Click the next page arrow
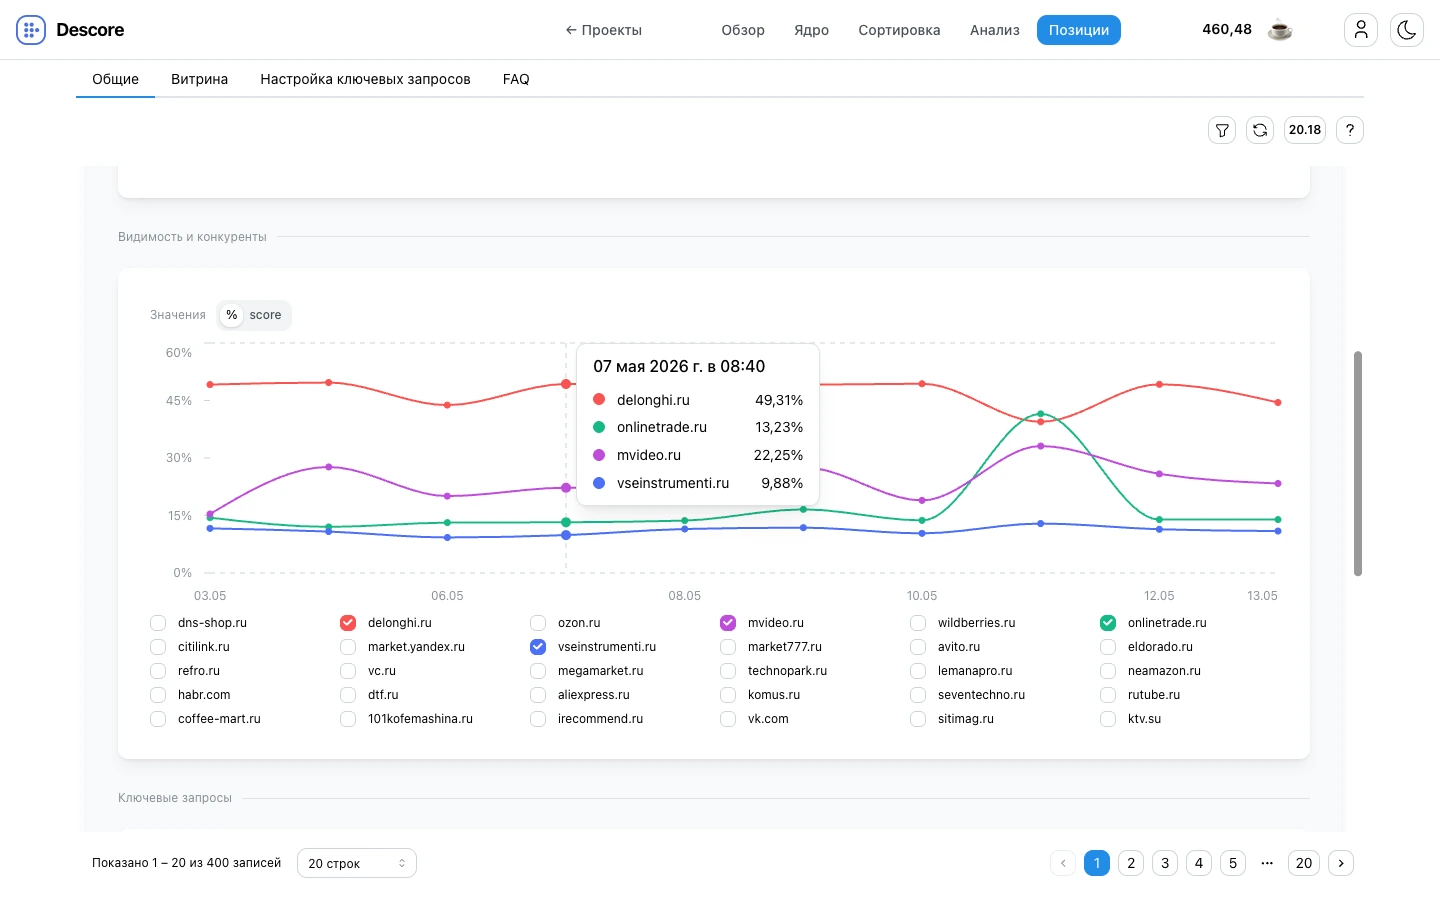The image size is (1440, 900). point(1341,863)
